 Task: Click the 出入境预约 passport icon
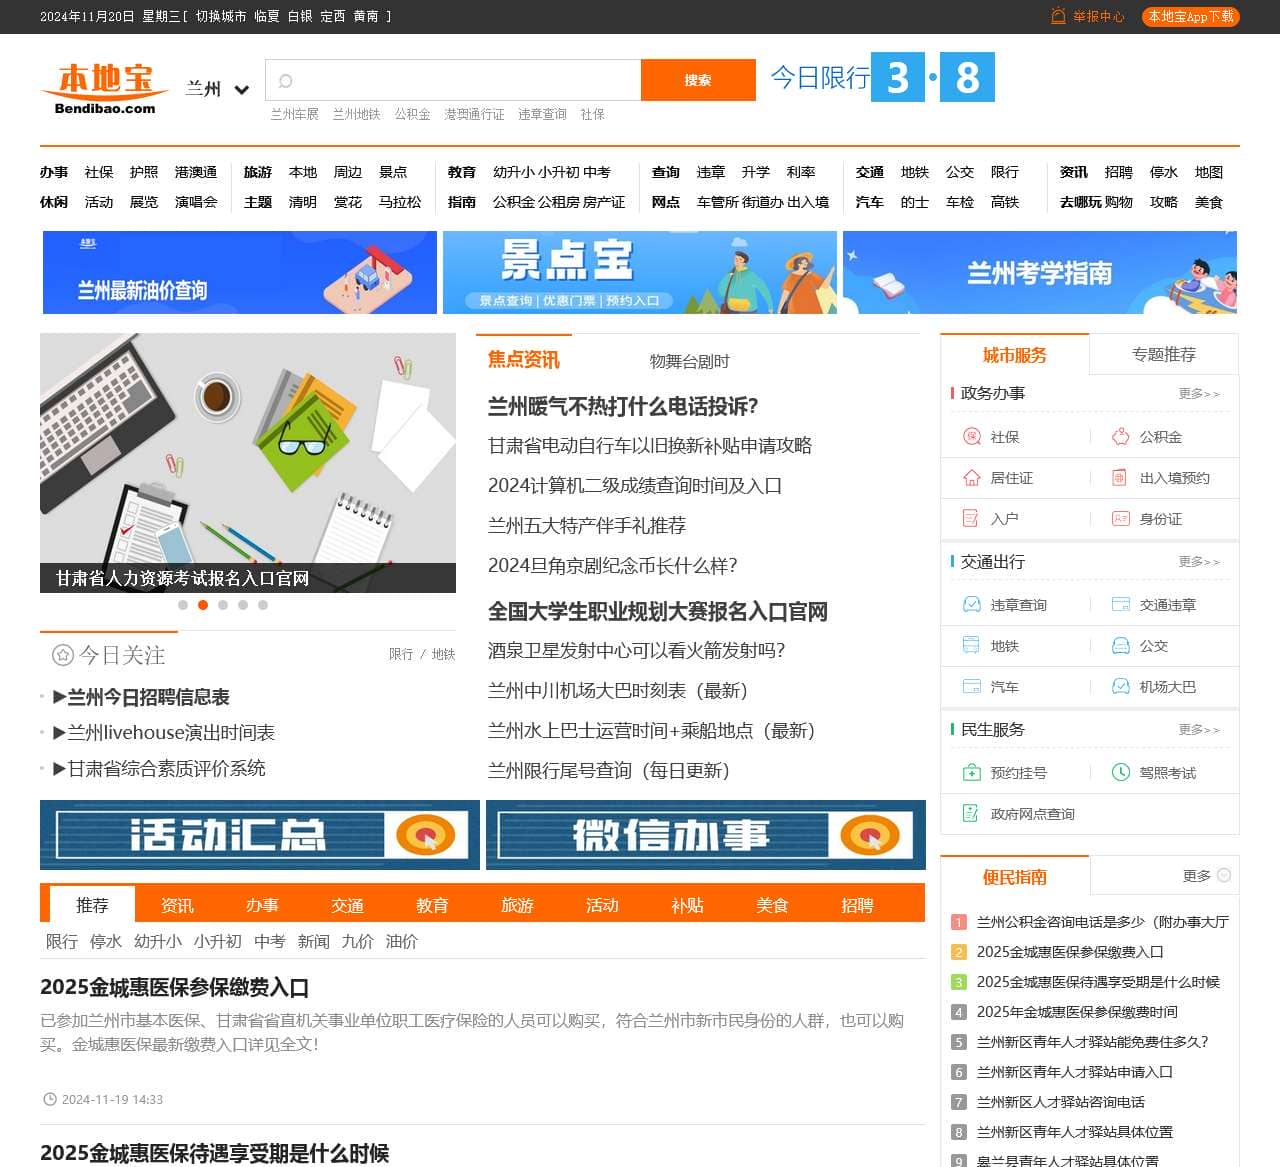pos(1119,478)
